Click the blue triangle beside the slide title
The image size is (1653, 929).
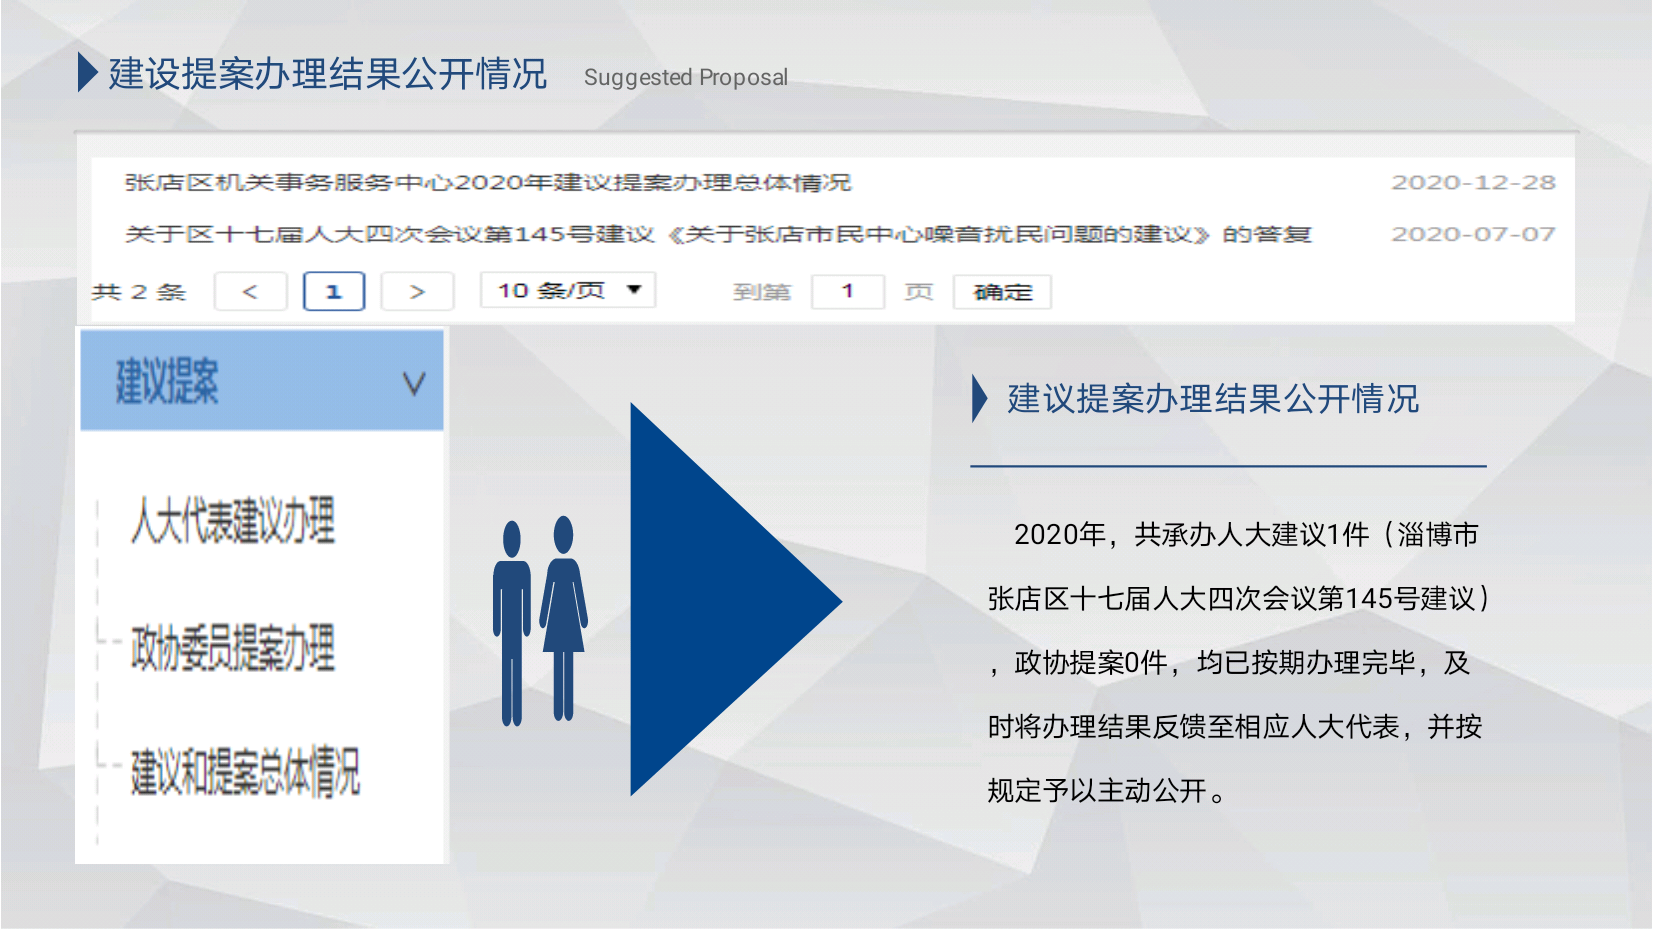[x=87, y=73]
